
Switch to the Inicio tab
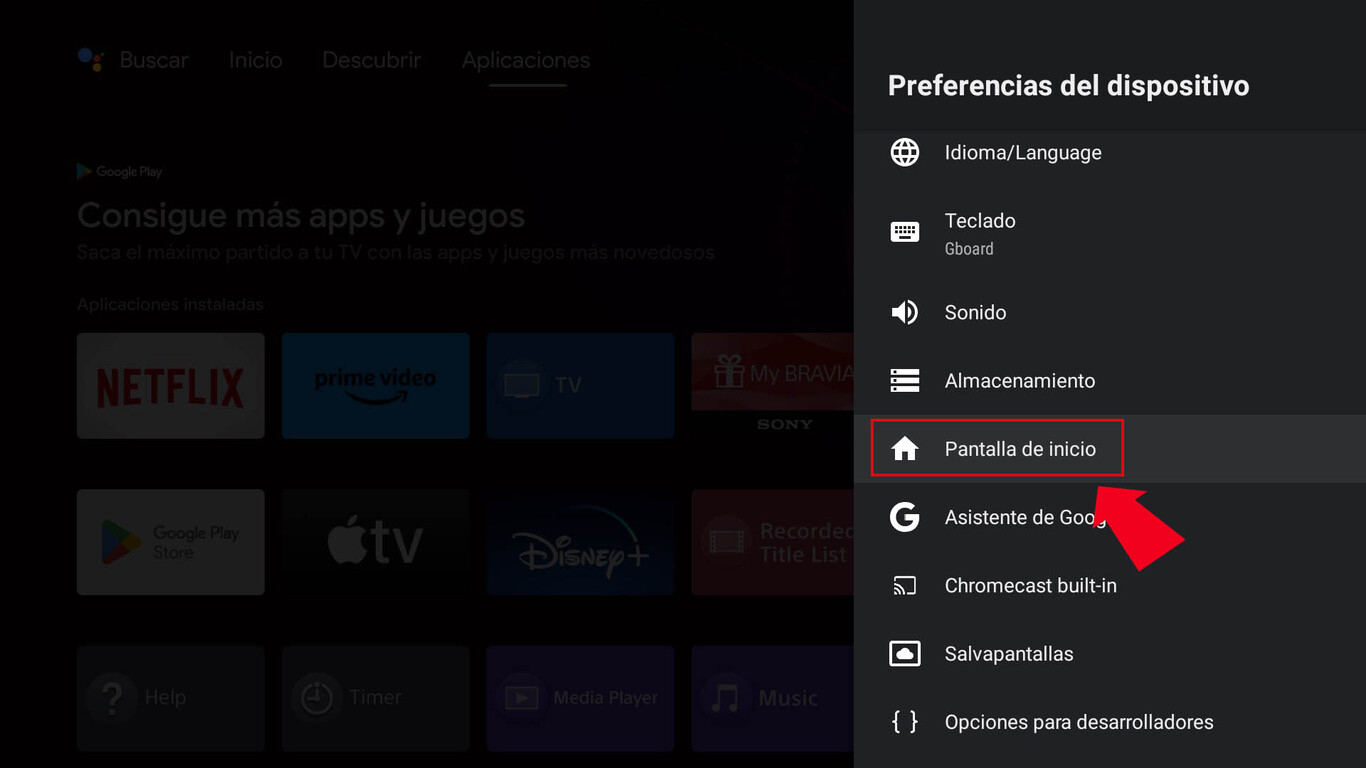254,60
